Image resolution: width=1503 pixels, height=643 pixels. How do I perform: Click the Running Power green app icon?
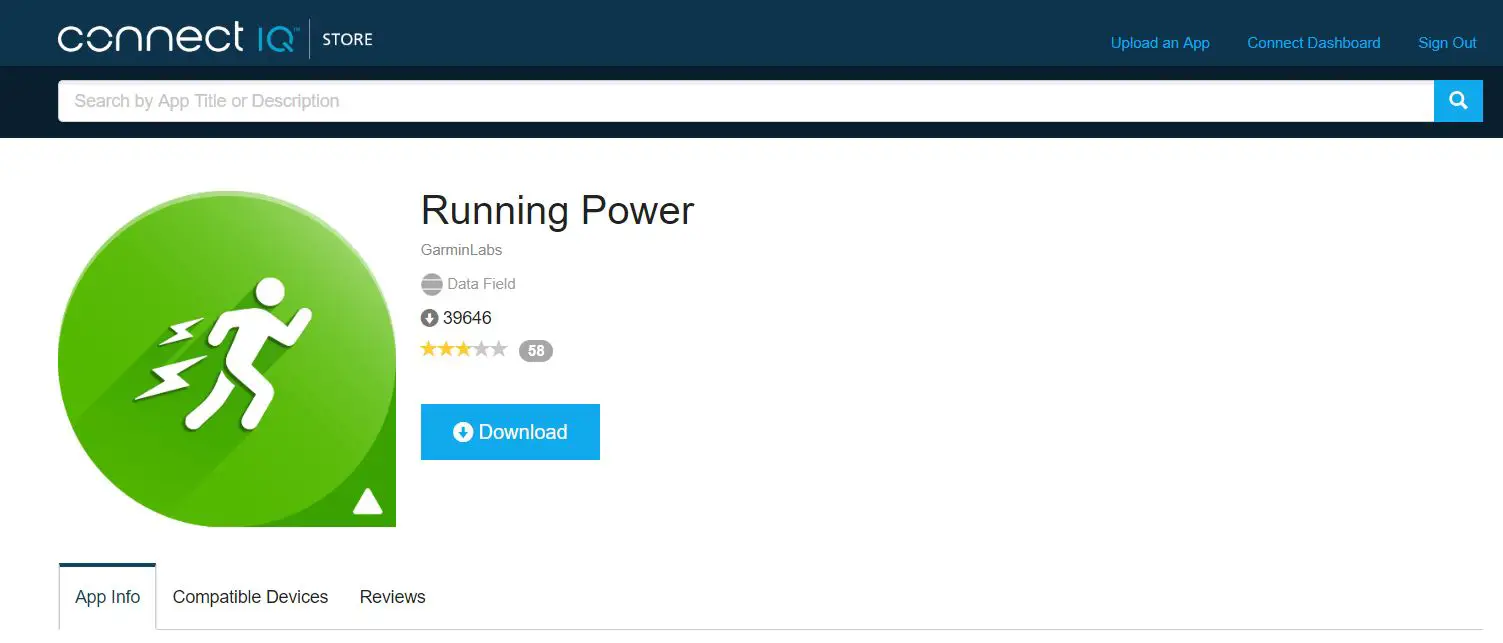[226, 358]
